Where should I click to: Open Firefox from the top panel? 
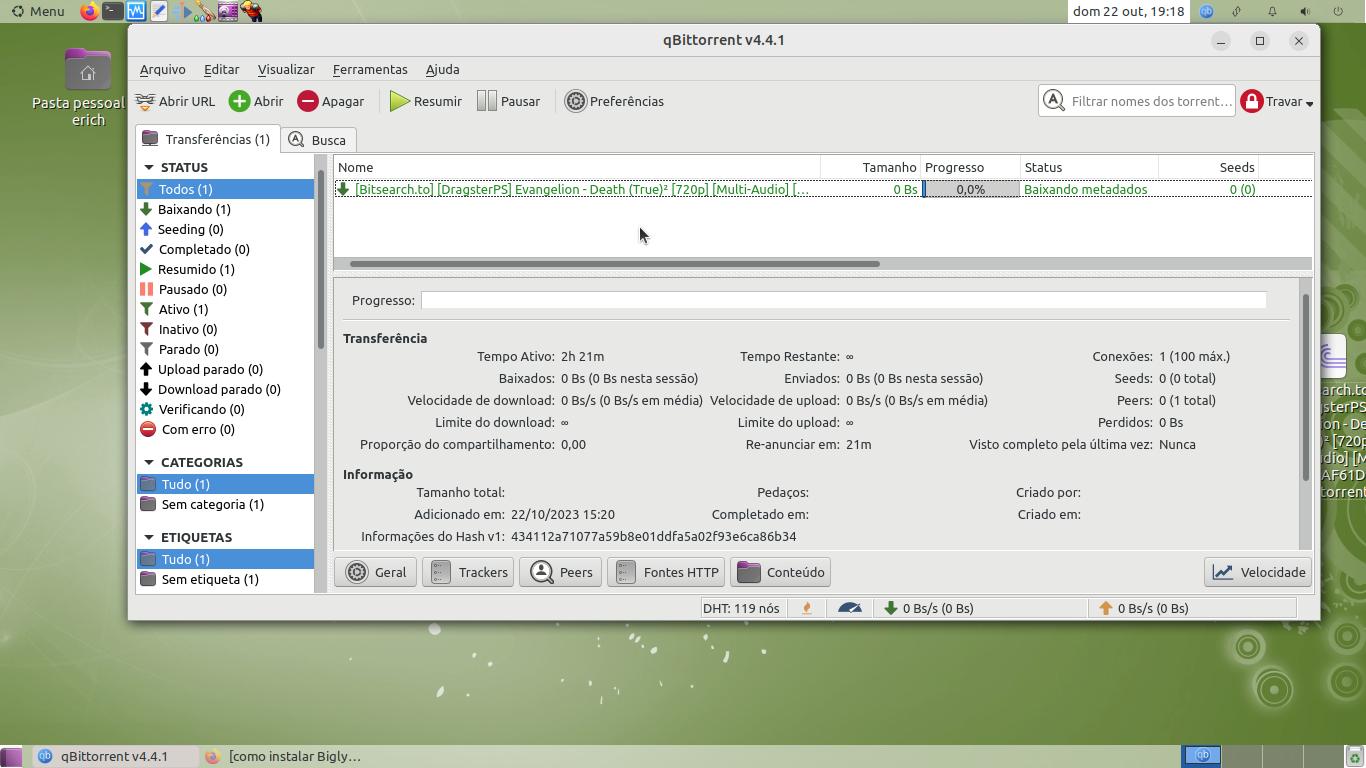(x=89, y=12)
